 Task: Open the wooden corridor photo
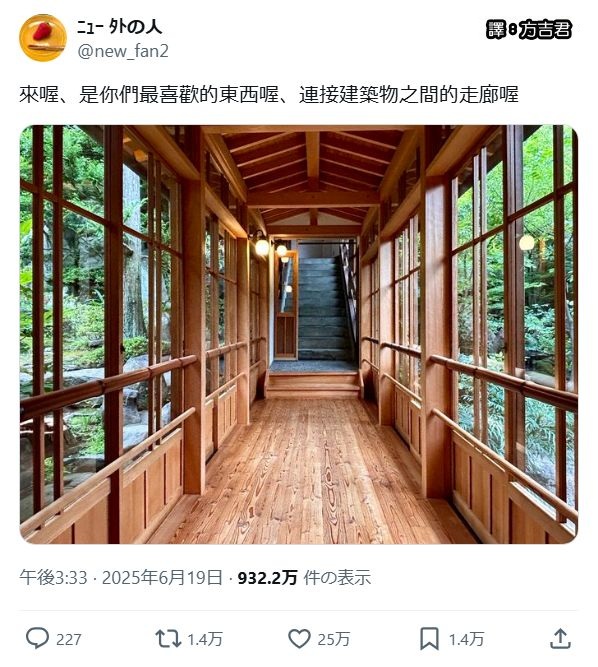pos(299,334)
